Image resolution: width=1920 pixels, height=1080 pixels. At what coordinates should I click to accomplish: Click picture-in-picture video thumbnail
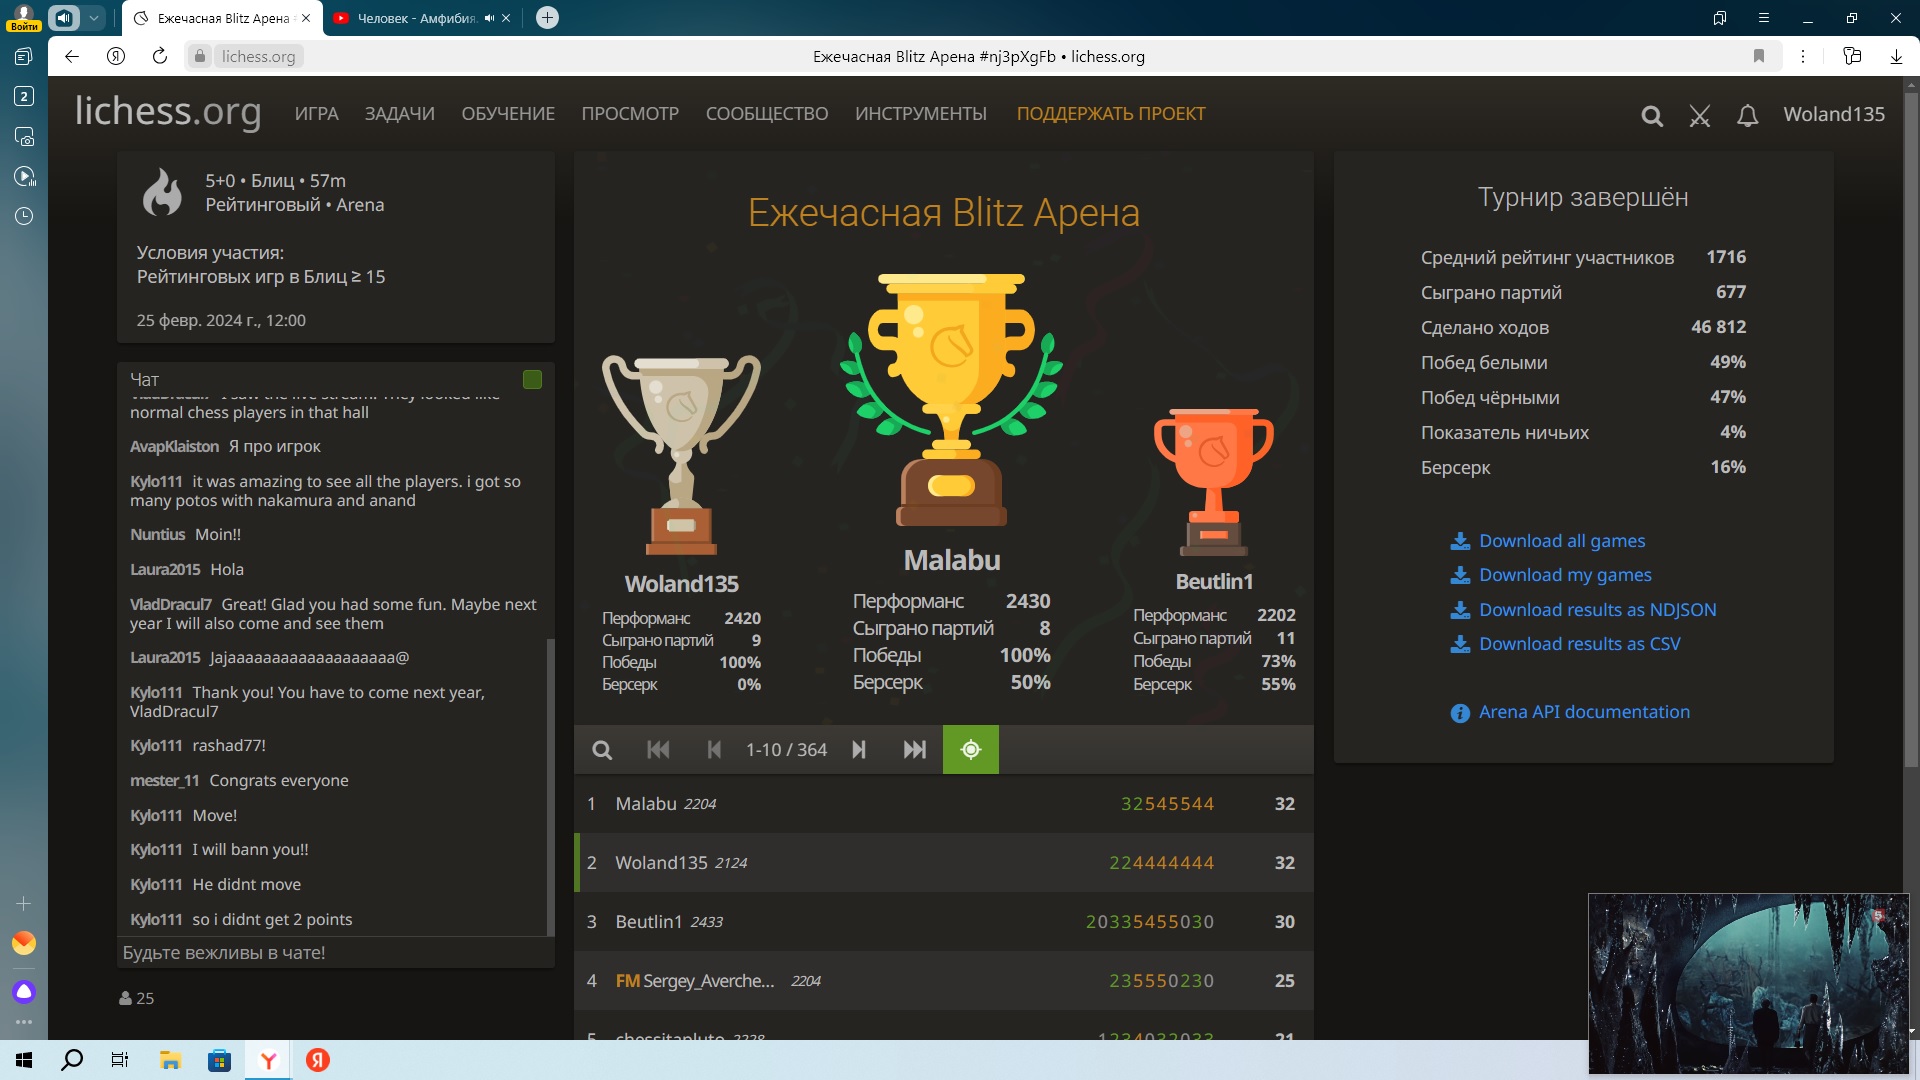click(x=1748, y=983)
